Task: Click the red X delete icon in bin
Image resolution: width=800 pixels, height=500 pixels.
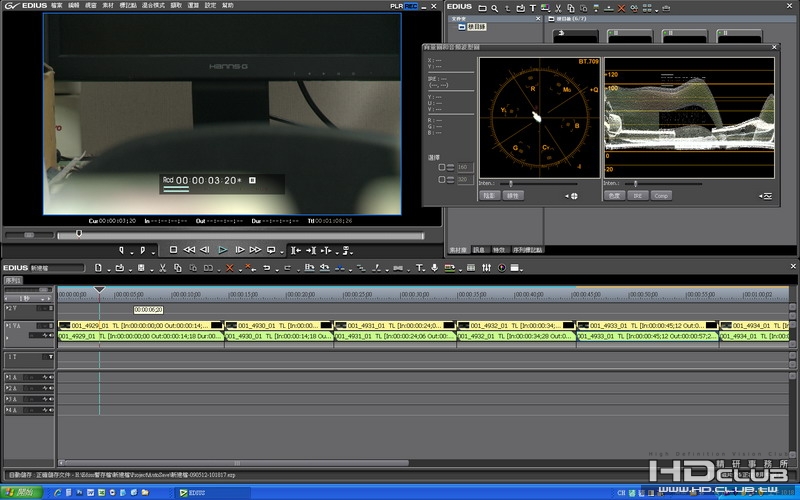Action: coord(621,7)
